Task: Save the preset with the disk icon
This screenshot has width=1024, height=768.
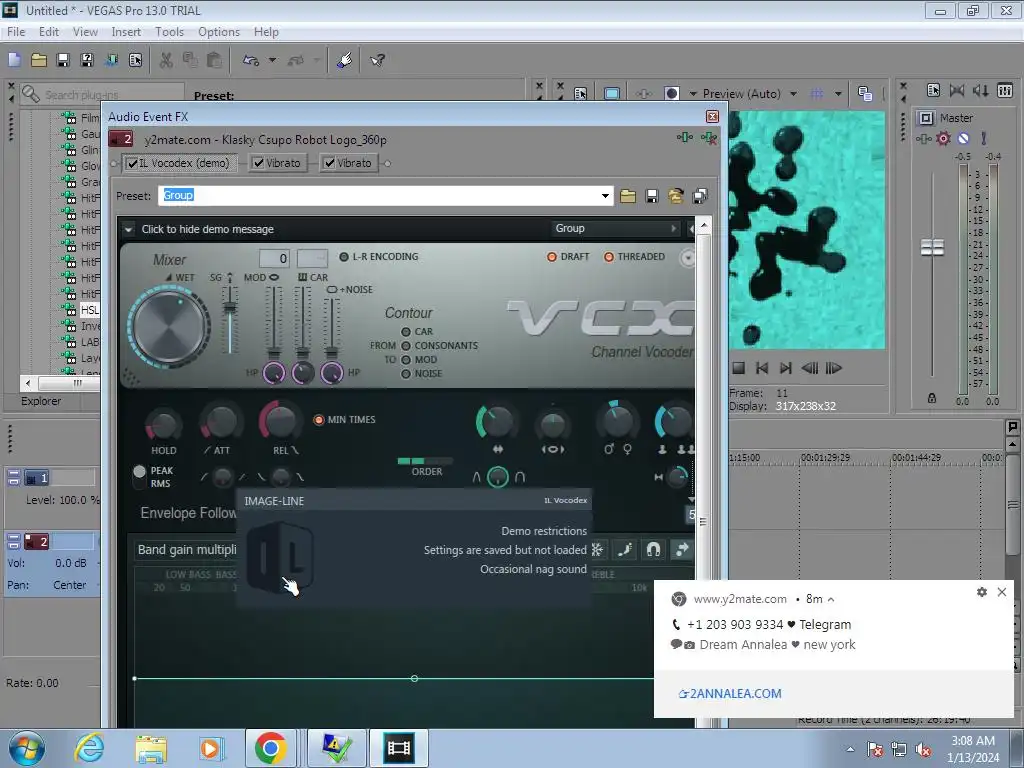Action: [652, 196]
